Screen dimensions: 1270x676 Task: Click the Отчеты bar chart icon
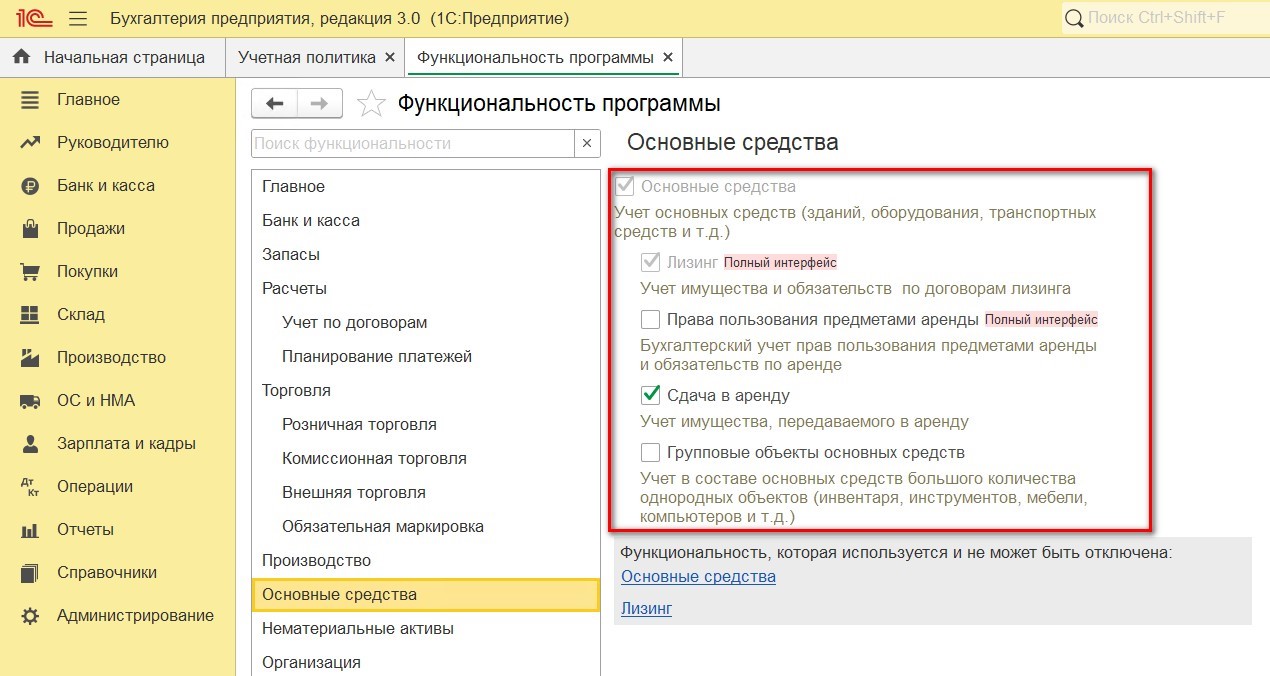(30, 530)
